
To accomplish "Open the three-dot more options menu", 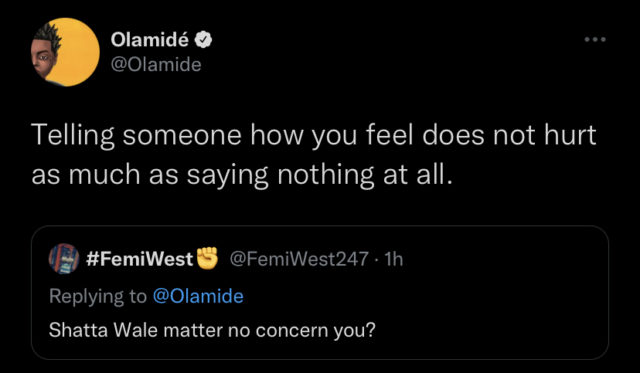I will (x=595, y=40).
